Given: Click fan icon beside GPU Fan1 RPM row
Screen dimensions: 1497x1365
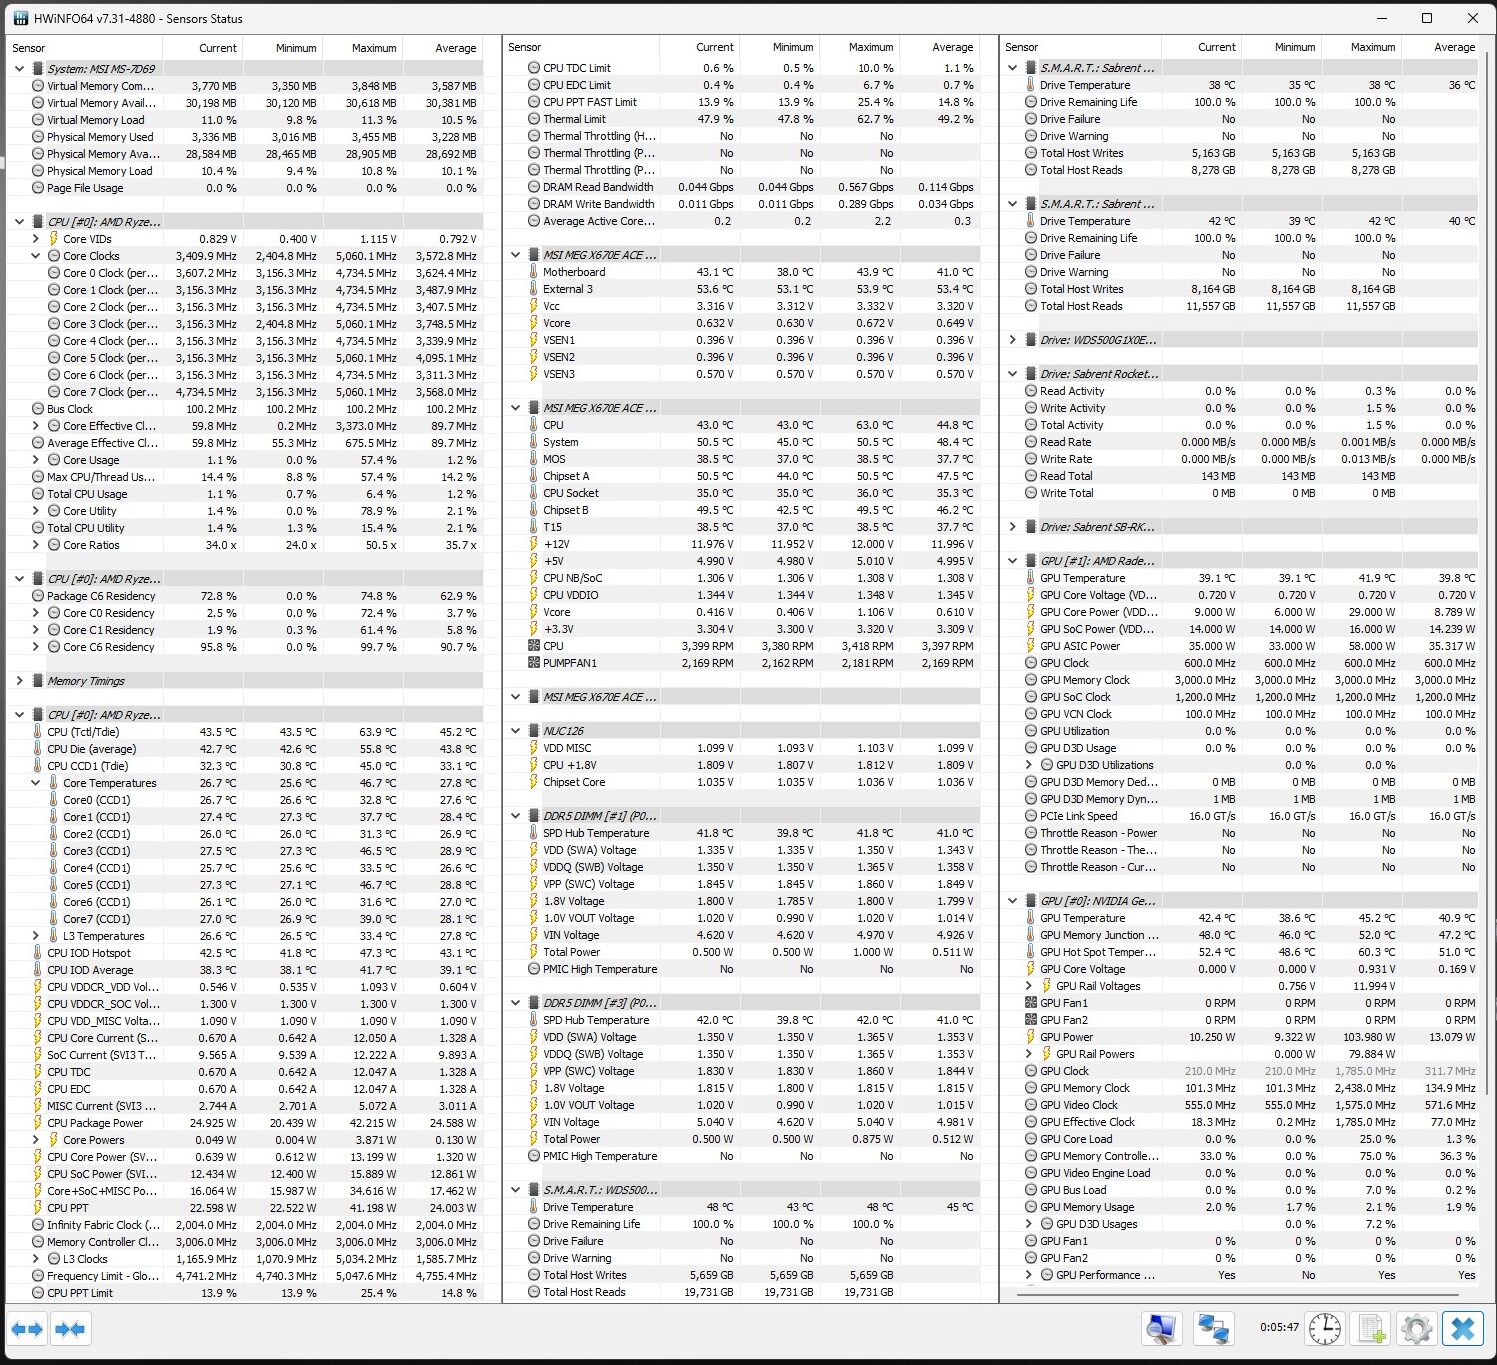Looking at the screenshot, I should 1030,1003.
